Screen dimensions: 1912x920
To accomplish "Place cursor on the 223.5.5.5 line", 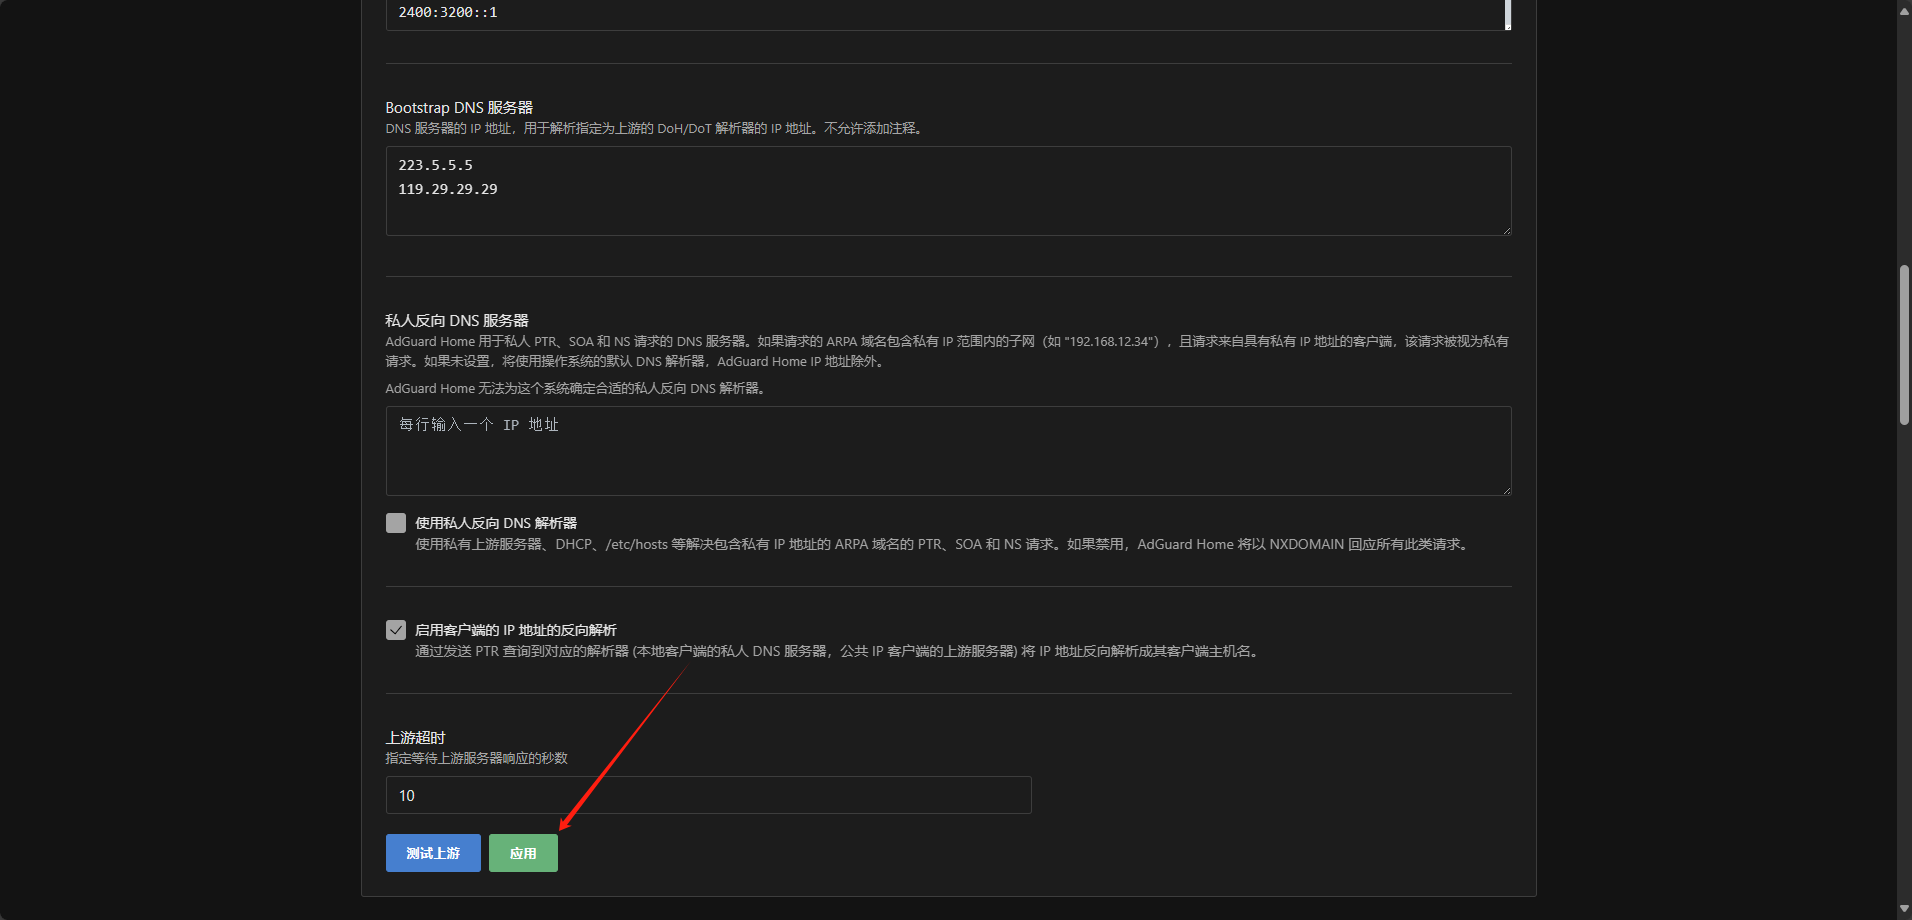I will [x=436, y=165].
